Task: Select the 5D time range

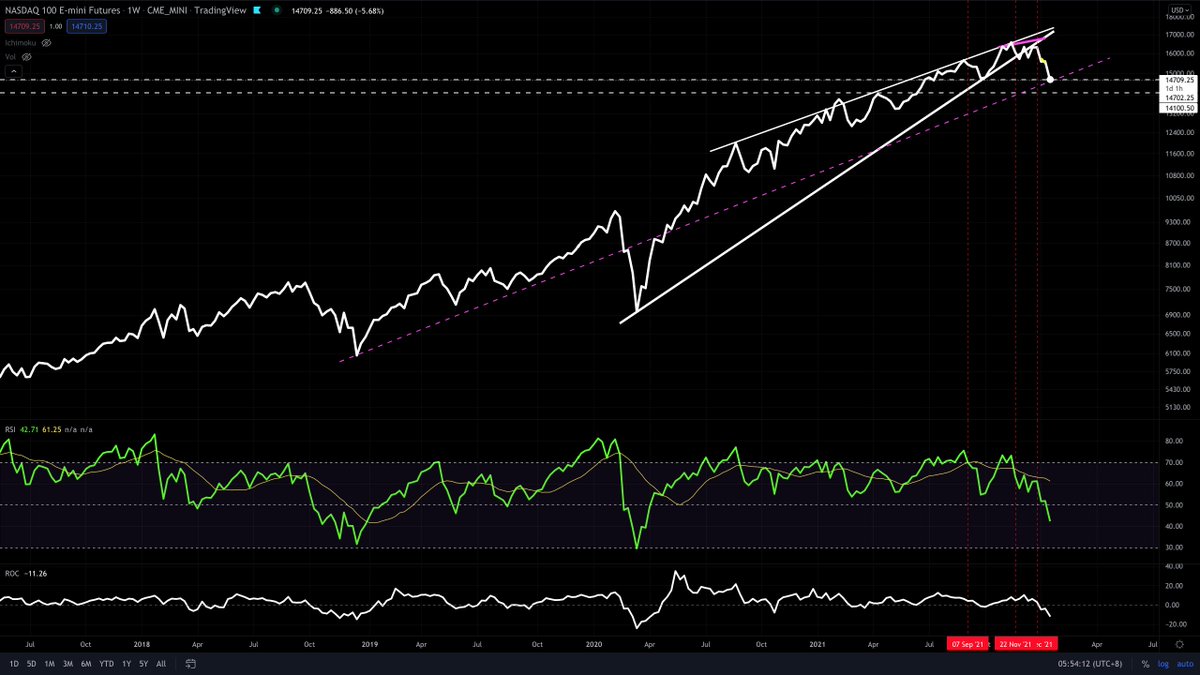Action: (x=31, y=664)
